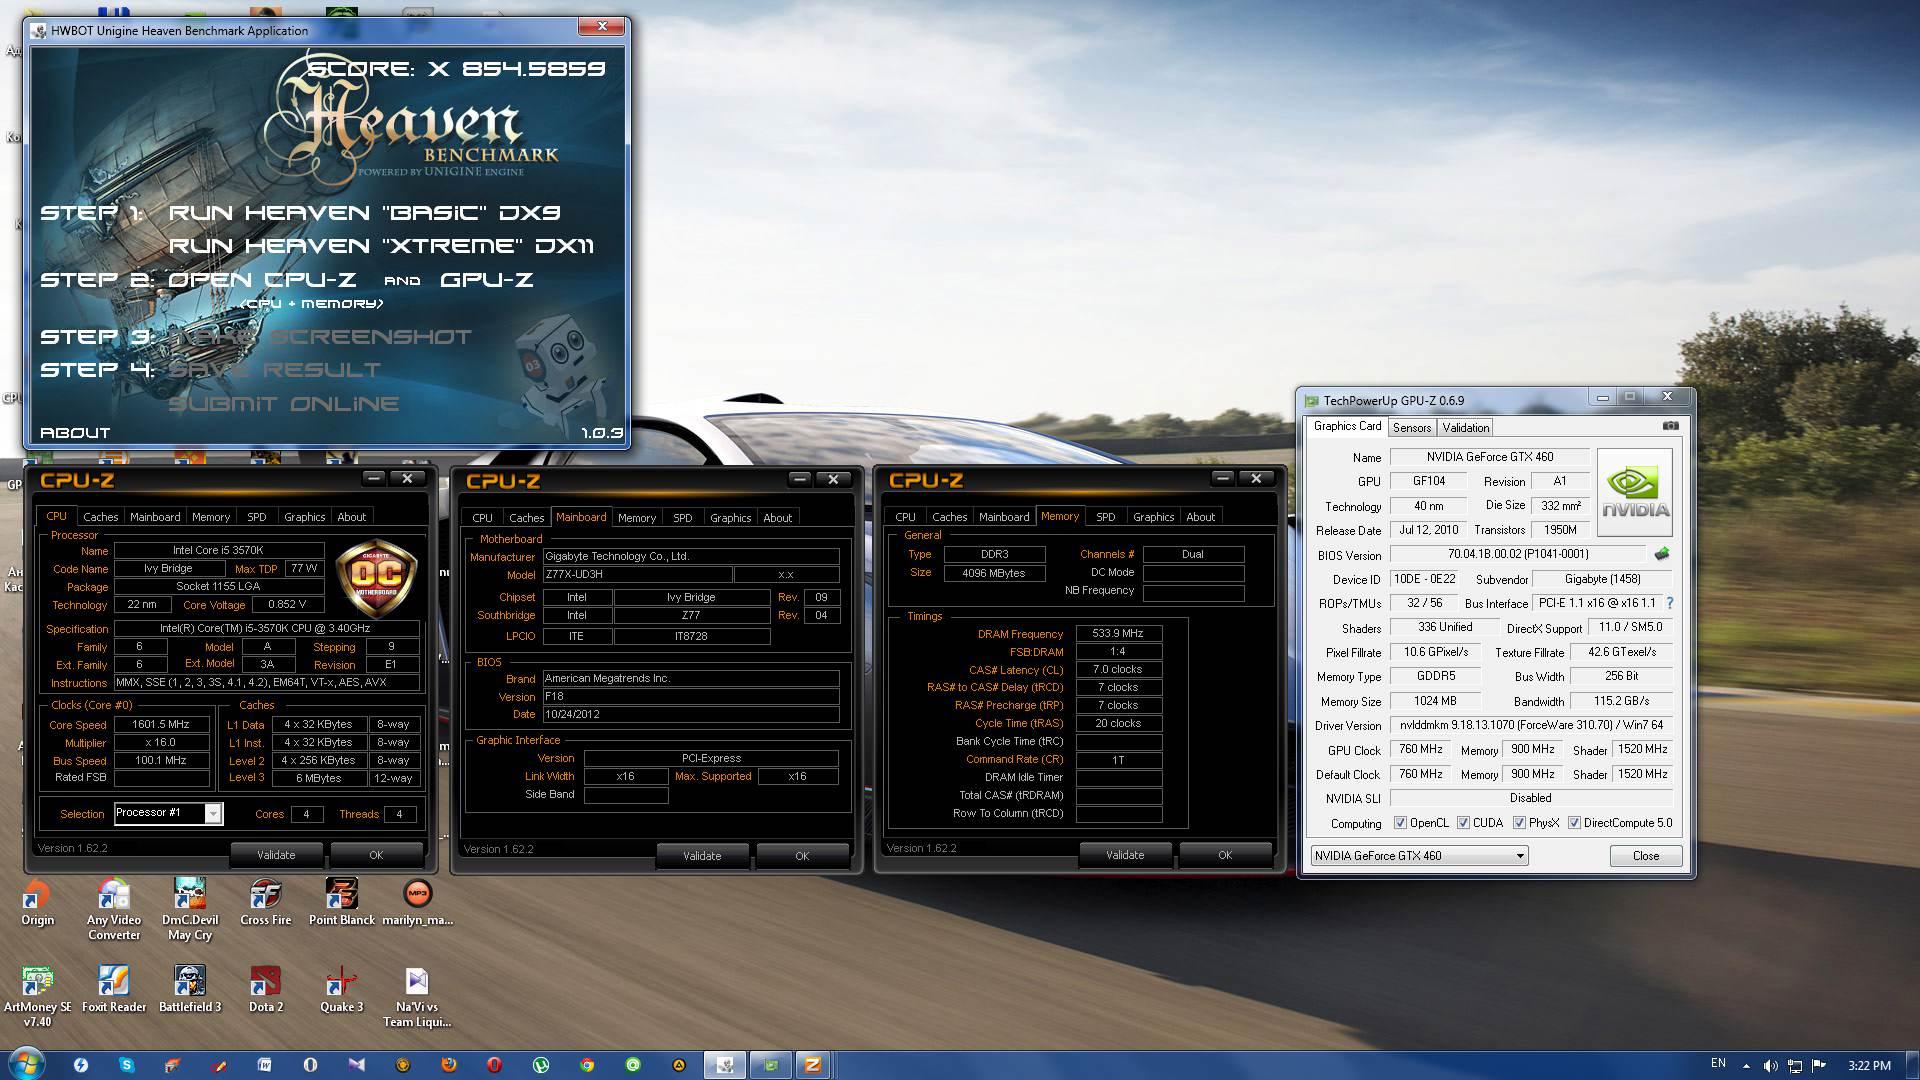
Task: Open Google Chrome from the taskbar
Action: click(x=587, y=1065)
